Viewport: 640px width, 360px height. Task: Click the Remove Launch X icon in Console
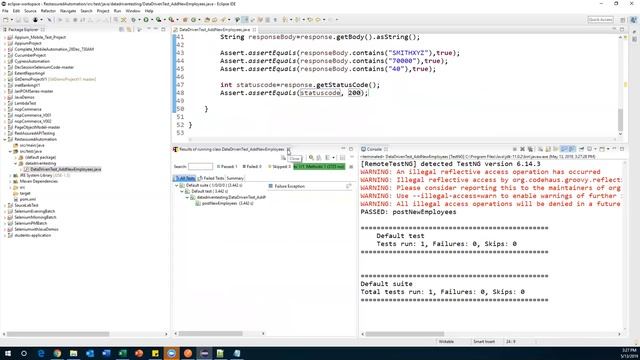(x=522, y=149)
